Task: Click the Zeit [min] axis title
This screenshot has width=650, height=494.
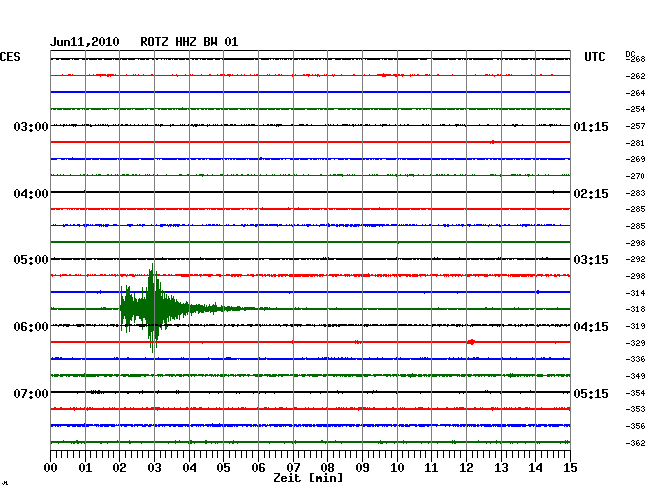Action: [308, 478]
